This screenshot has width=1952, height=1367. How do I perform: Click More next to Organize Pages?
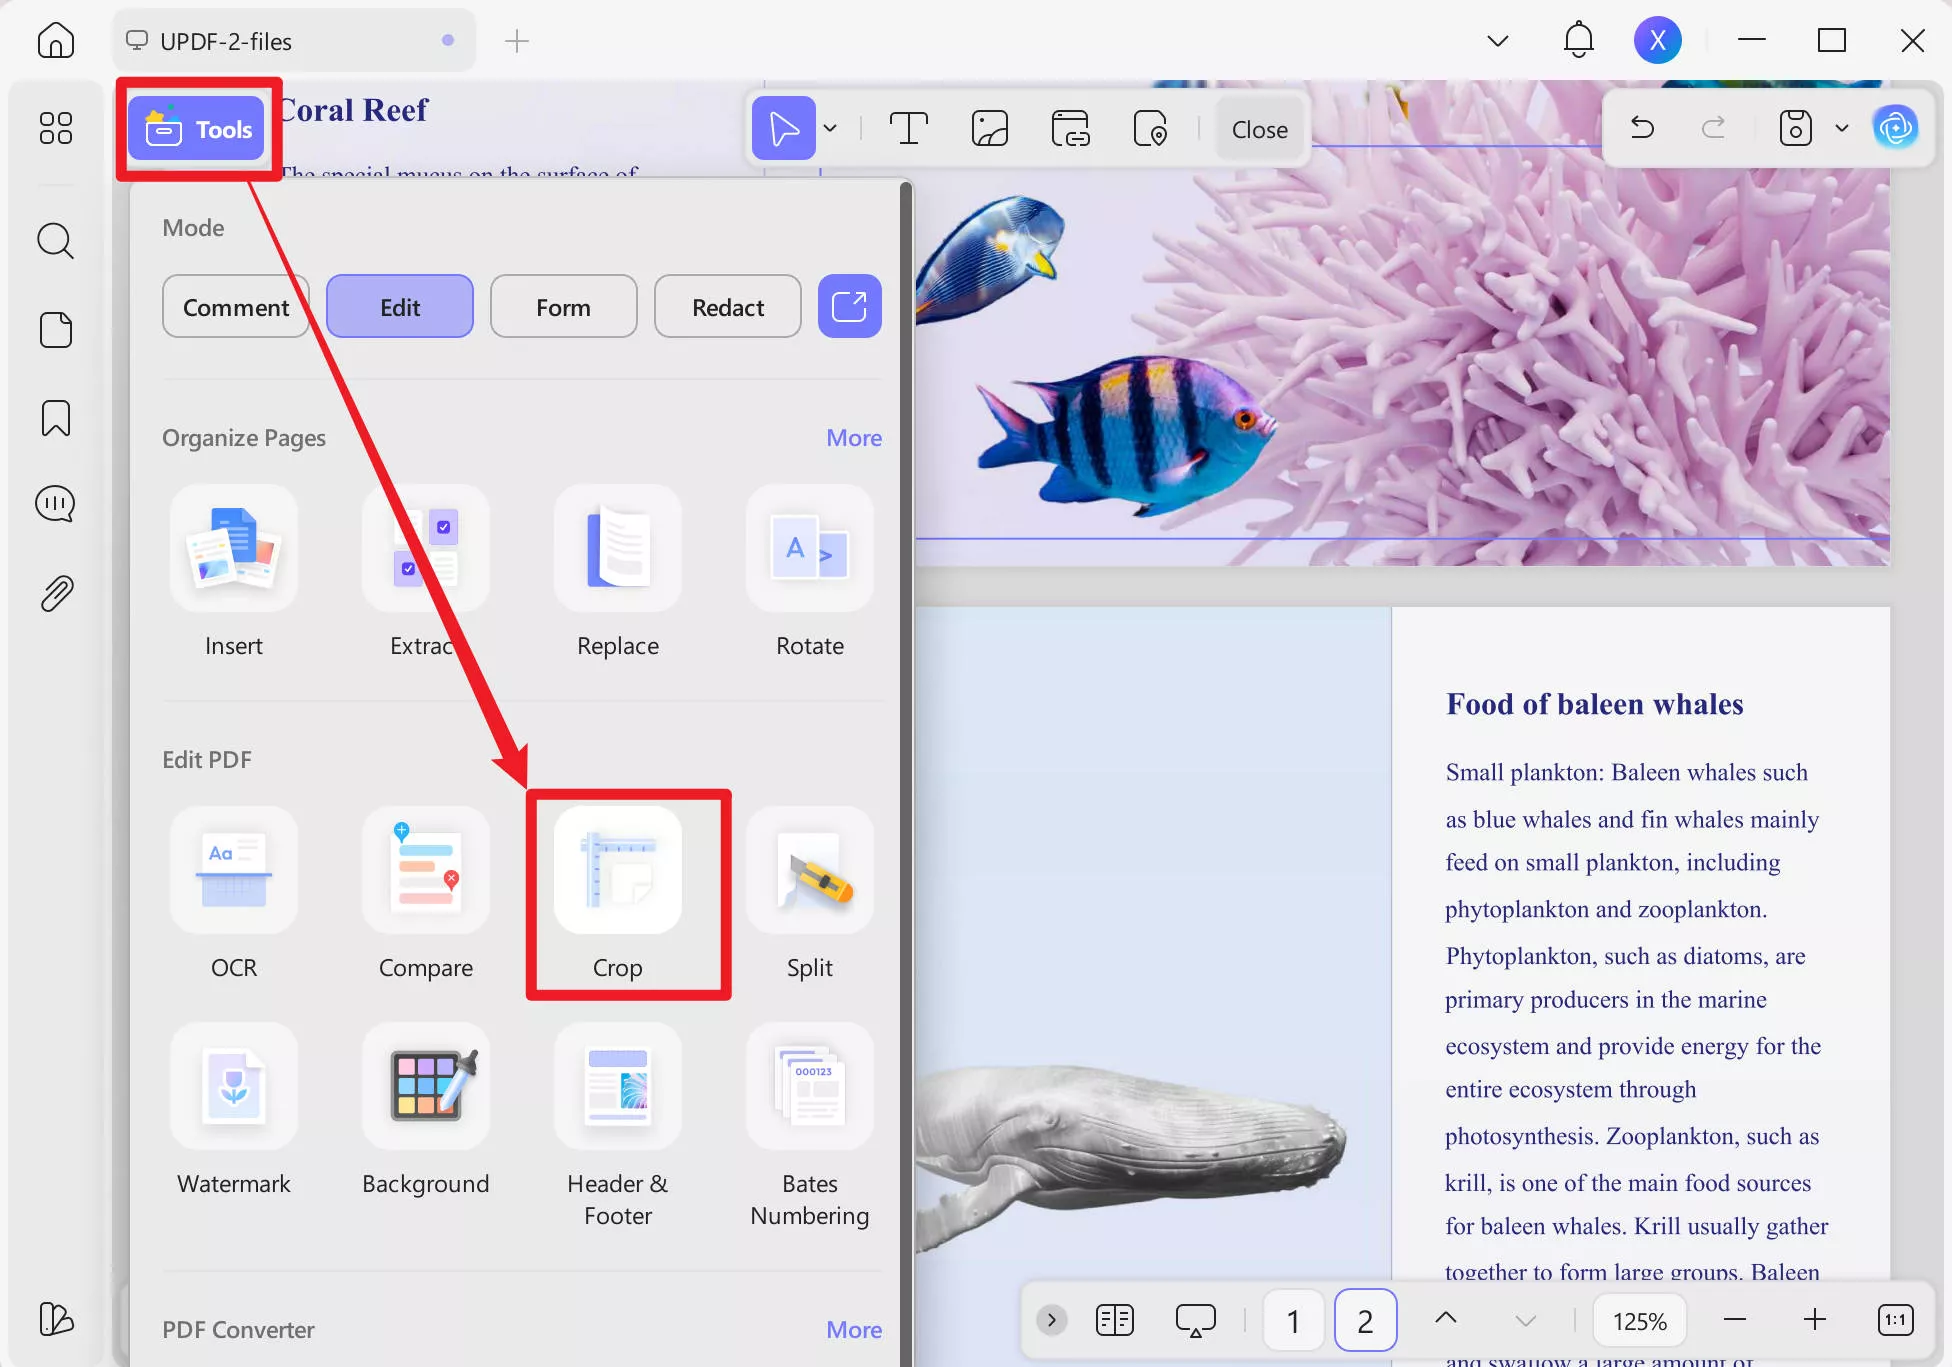[853, 438]
